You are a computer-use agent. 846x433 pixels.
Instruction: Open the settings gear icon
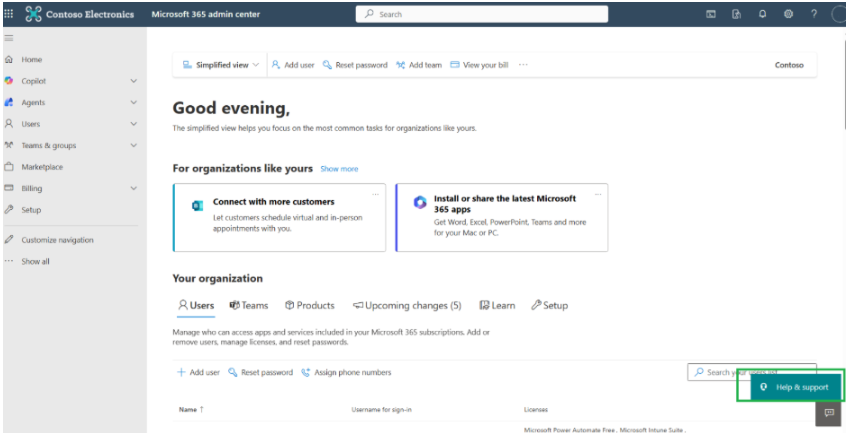pos(788,15)
